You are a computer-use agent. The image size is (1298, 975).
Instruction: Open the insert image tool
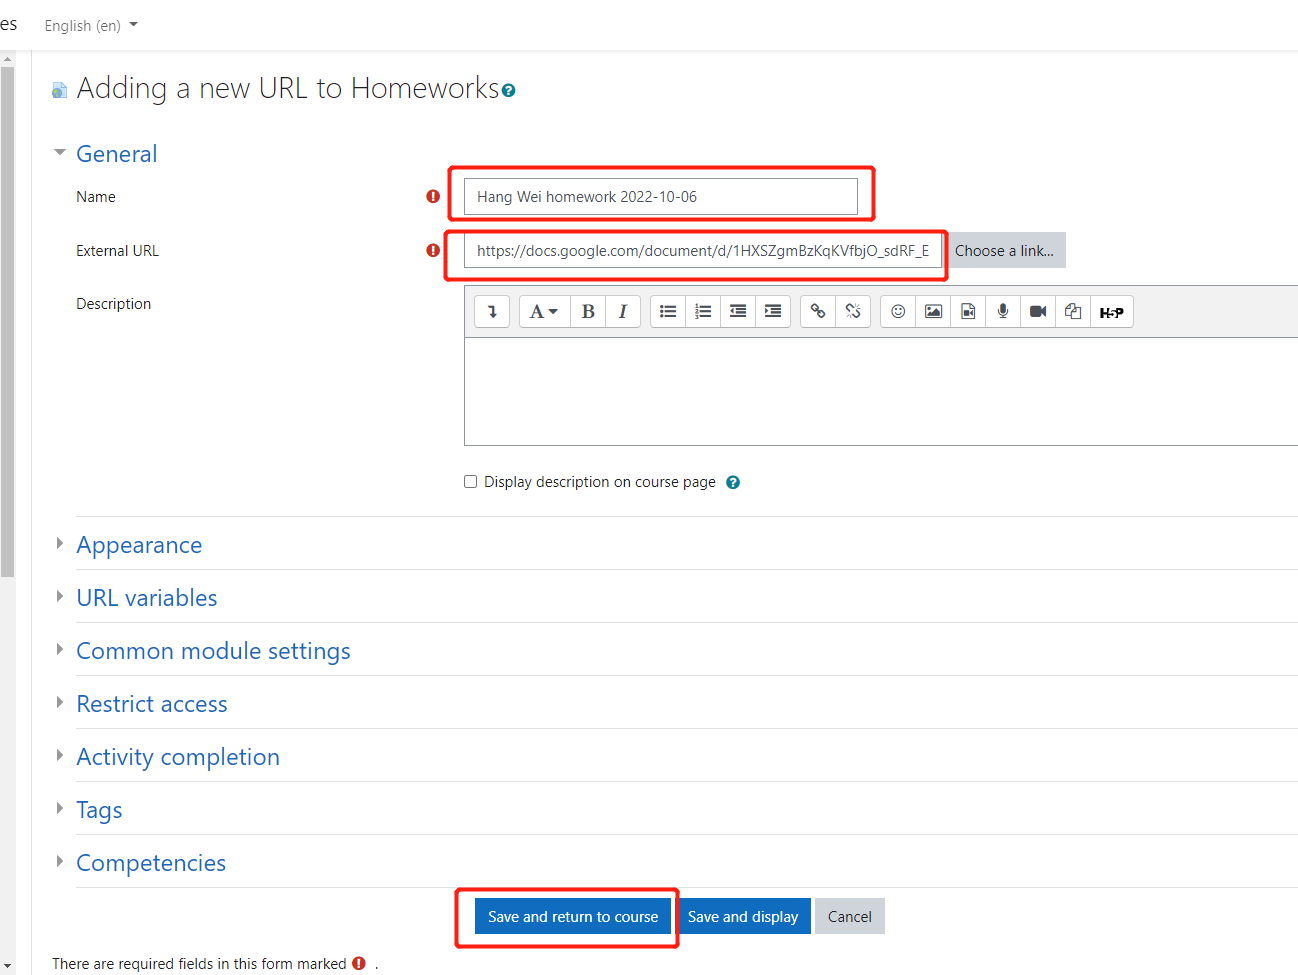click(932, 311)
